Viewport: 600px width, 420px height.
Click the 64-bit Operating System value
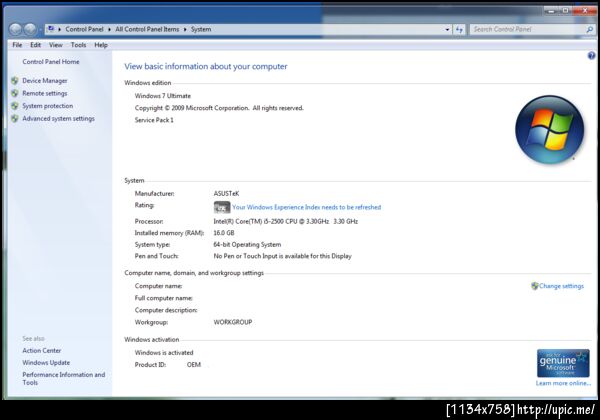(247, 245)
